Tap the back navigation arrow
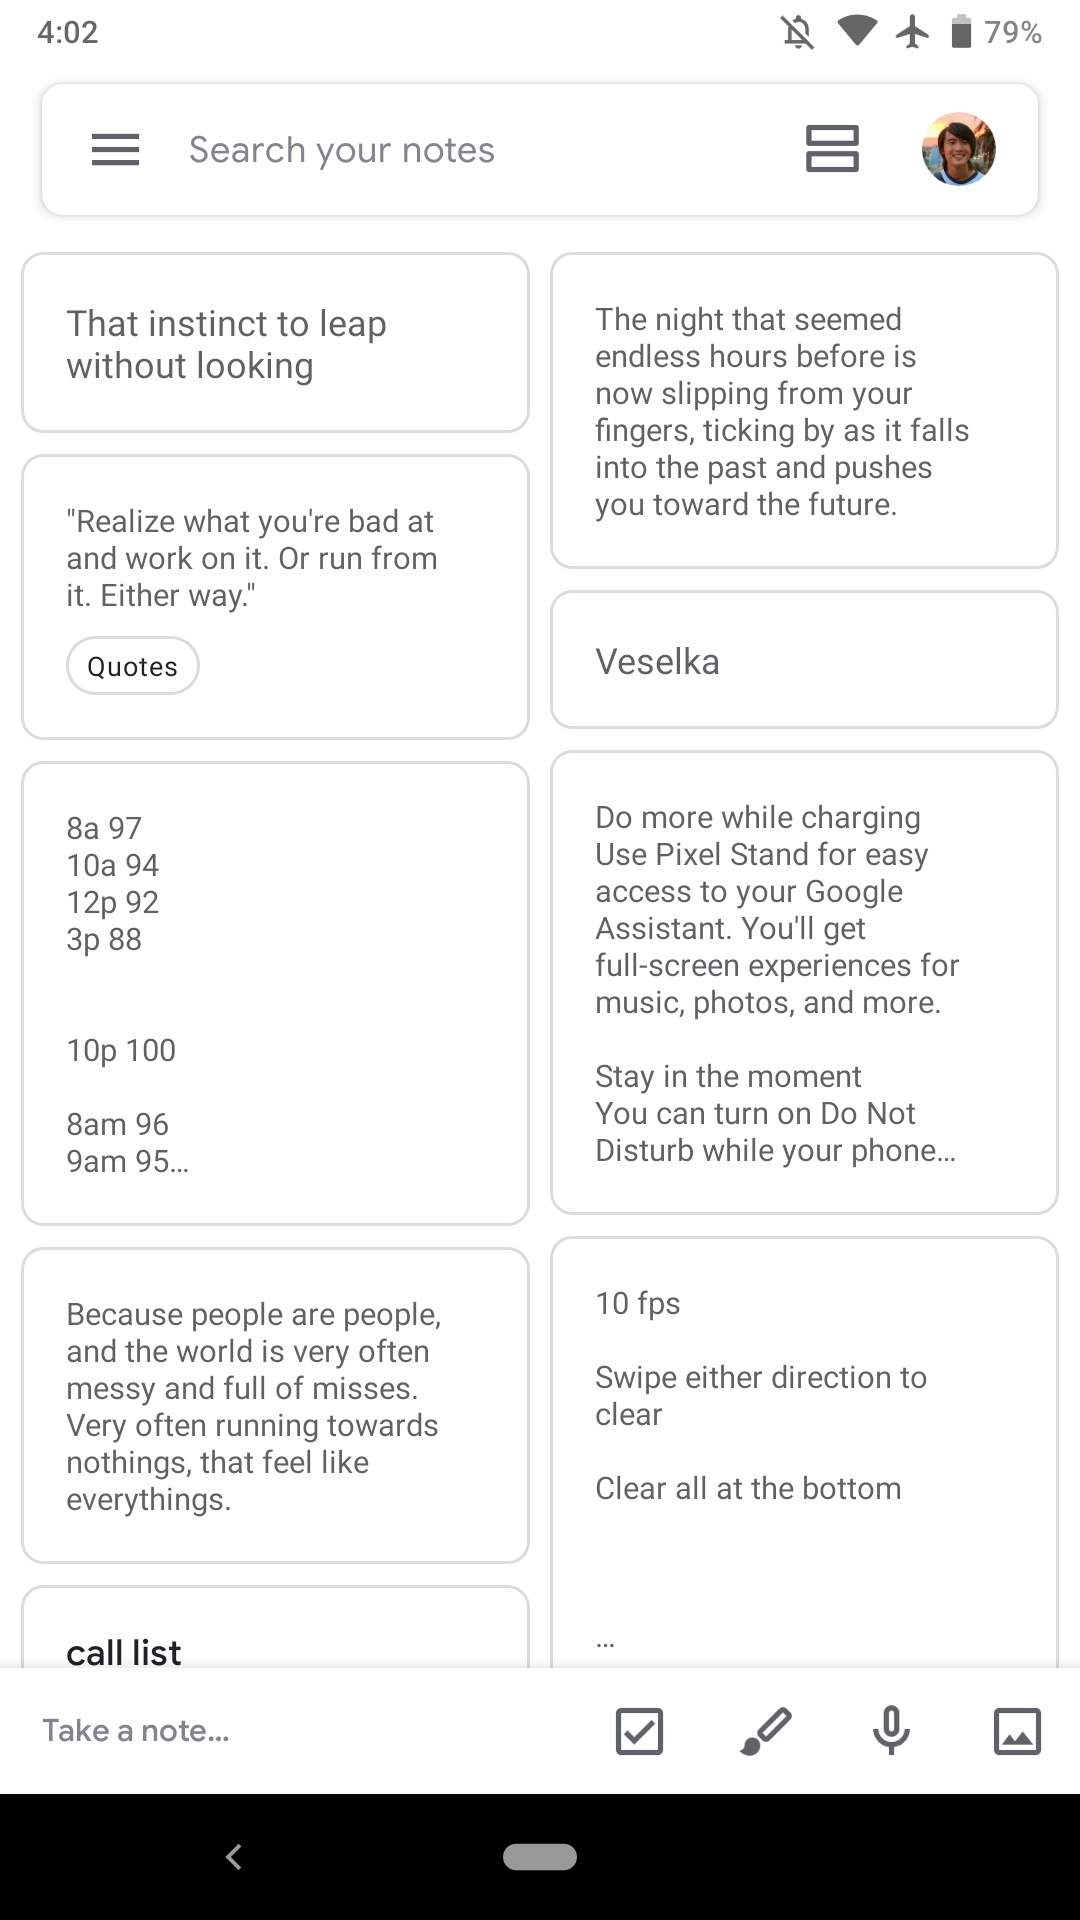 click(x=233, y=1857)
